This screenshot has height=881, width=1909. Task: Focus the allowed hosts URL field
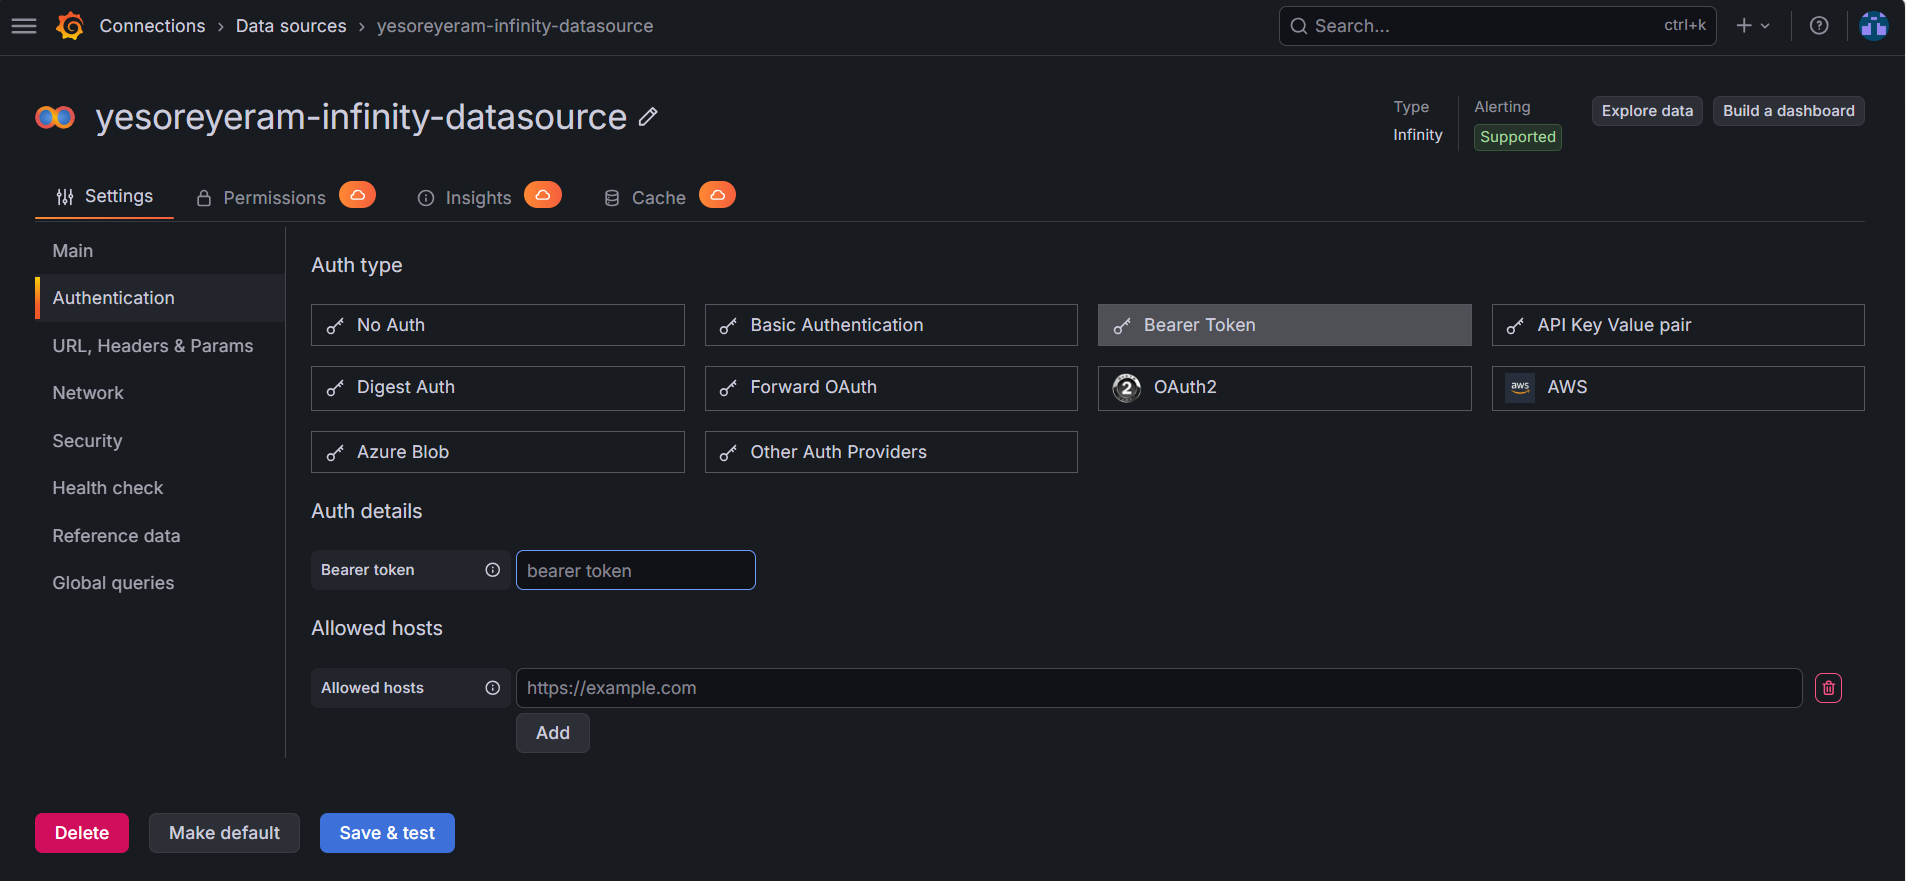point(1159,688)
